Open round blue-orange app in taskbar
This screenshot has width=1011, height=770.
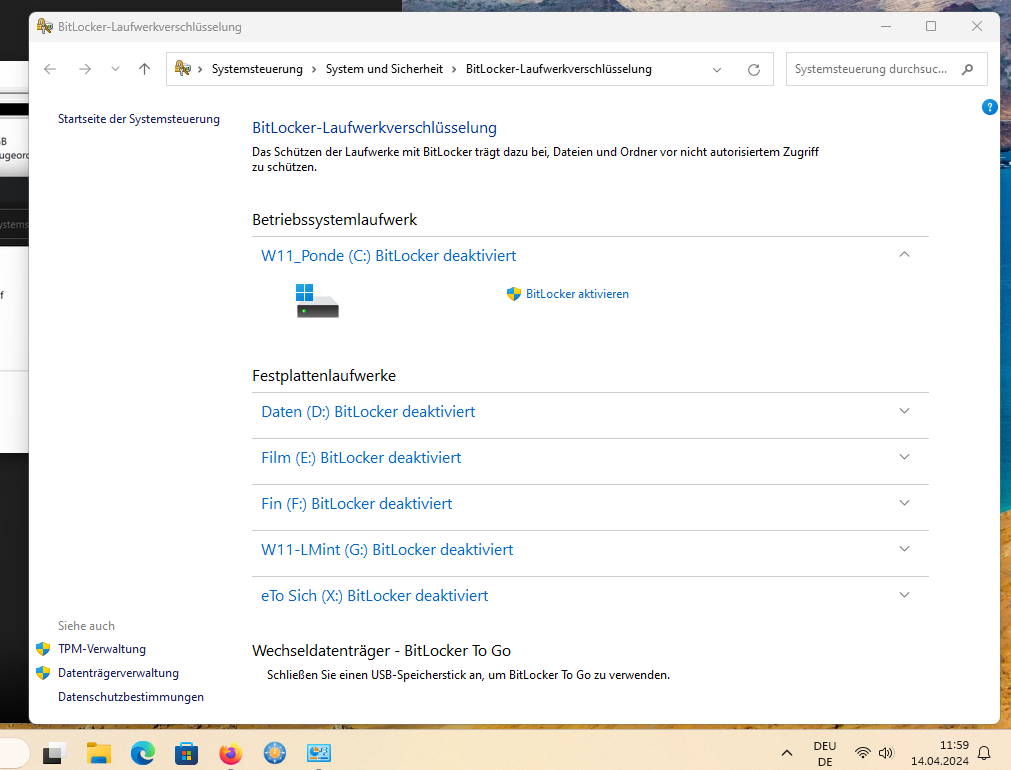pyautogui.click(x=275, y=753)
